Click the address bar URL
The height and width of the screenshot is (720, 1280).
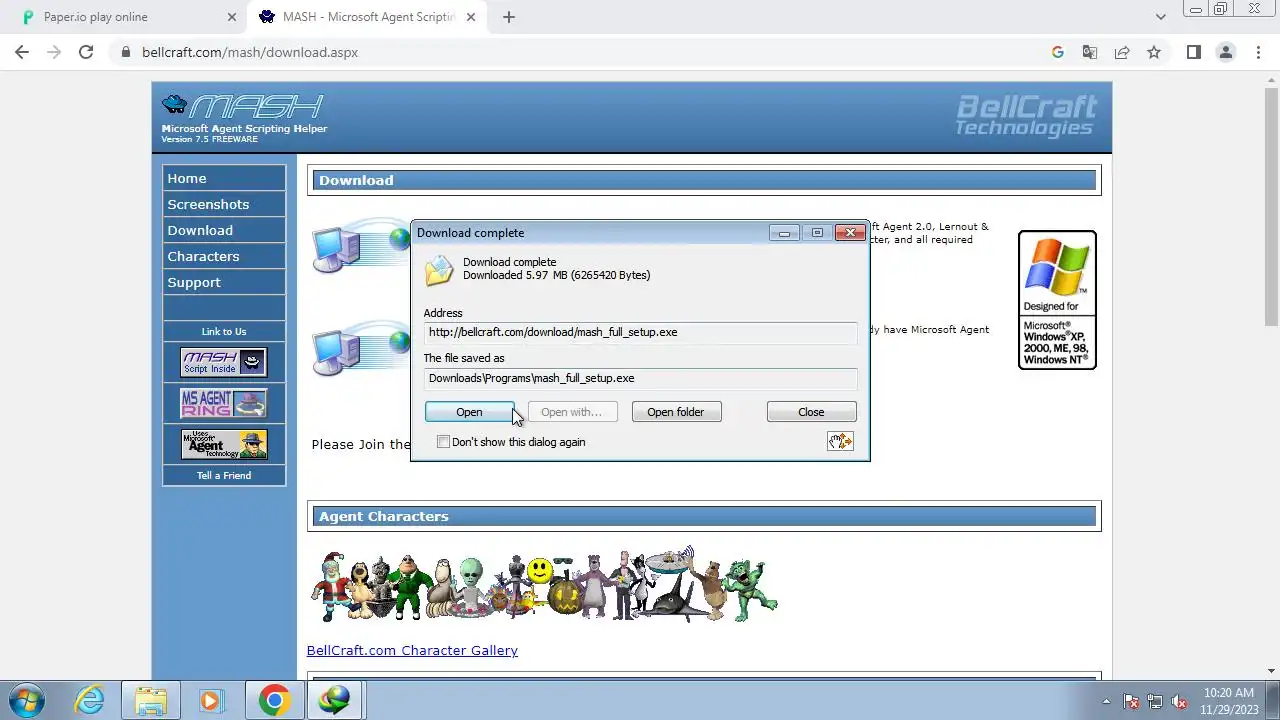[250, 52]
